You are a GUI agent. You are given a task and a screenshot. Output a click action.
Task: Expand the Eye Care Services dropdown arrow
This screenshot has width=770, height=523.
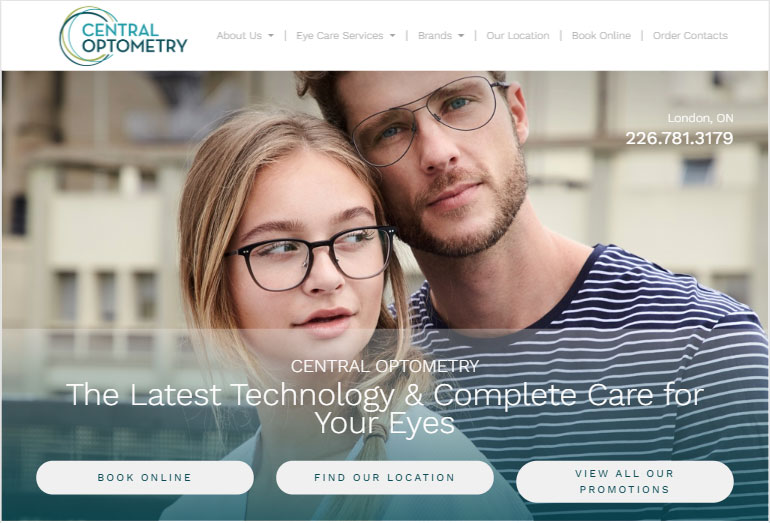pos(392,36)
